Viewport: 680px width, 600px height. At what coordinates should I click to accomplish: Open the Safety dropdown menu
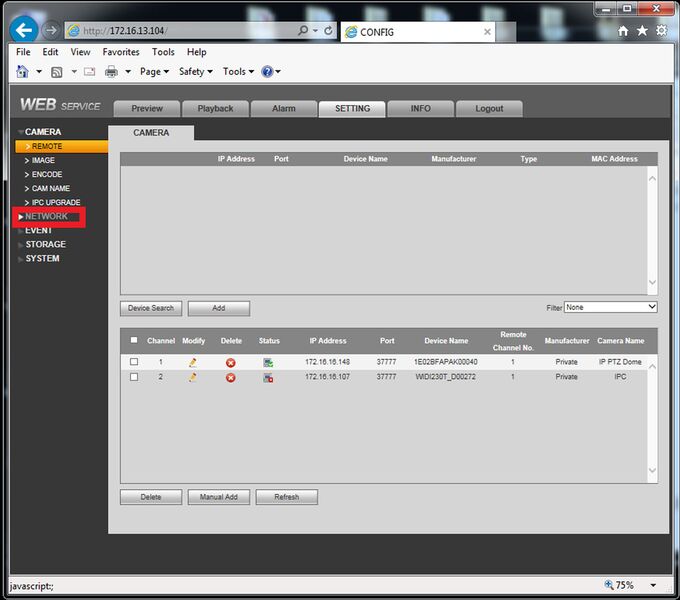(x=196, y=72)
